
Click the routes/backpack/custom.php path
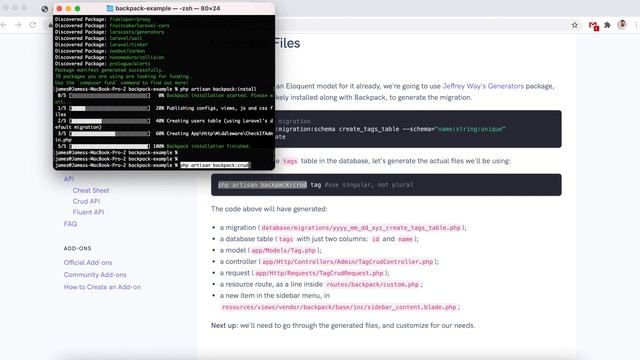(x=373, y=284)
